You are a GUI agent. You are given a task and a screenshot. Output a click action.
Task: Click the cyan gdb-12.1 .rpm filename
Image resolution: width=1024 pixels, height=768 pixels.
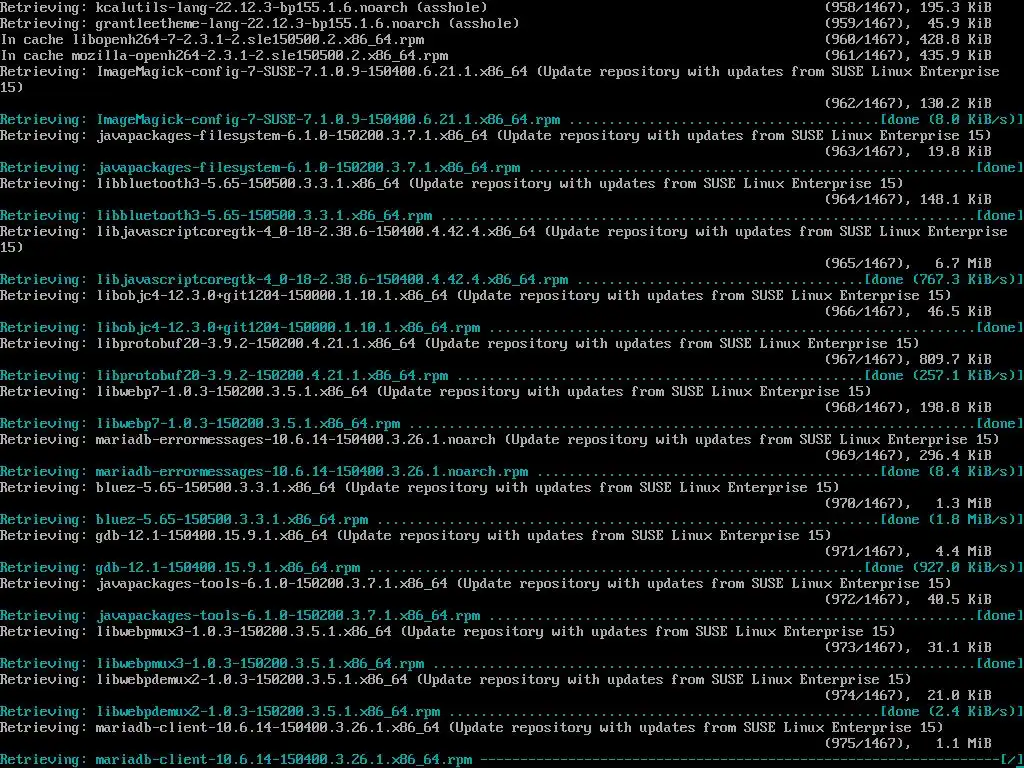pos(228,568)
